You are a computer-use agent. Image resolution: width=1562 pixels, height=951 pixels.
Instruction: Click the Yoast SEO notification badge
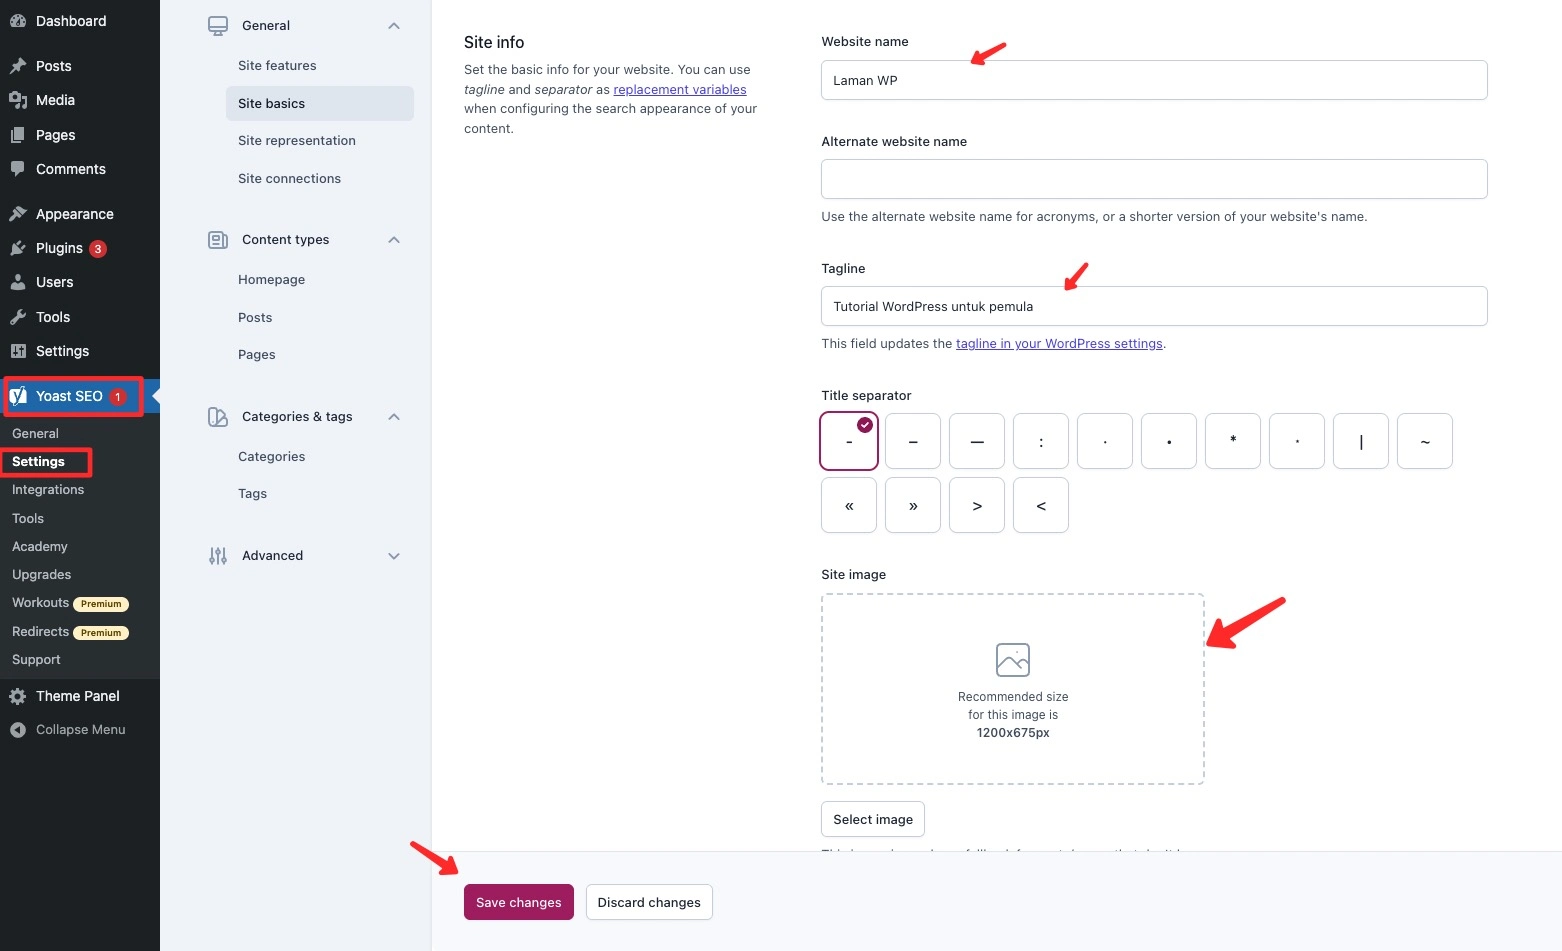tap(117, 397)
